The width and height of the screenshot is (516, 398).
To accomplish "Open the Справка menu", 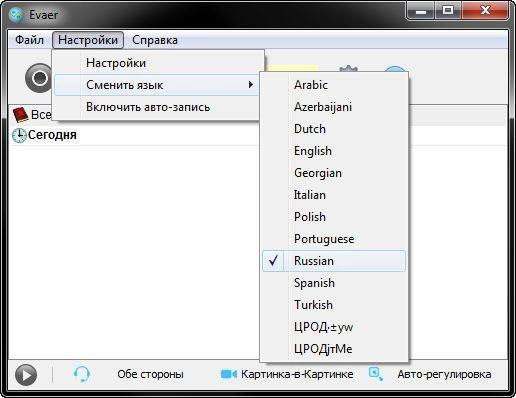I will pyautogui.click(x=155, y=40).
